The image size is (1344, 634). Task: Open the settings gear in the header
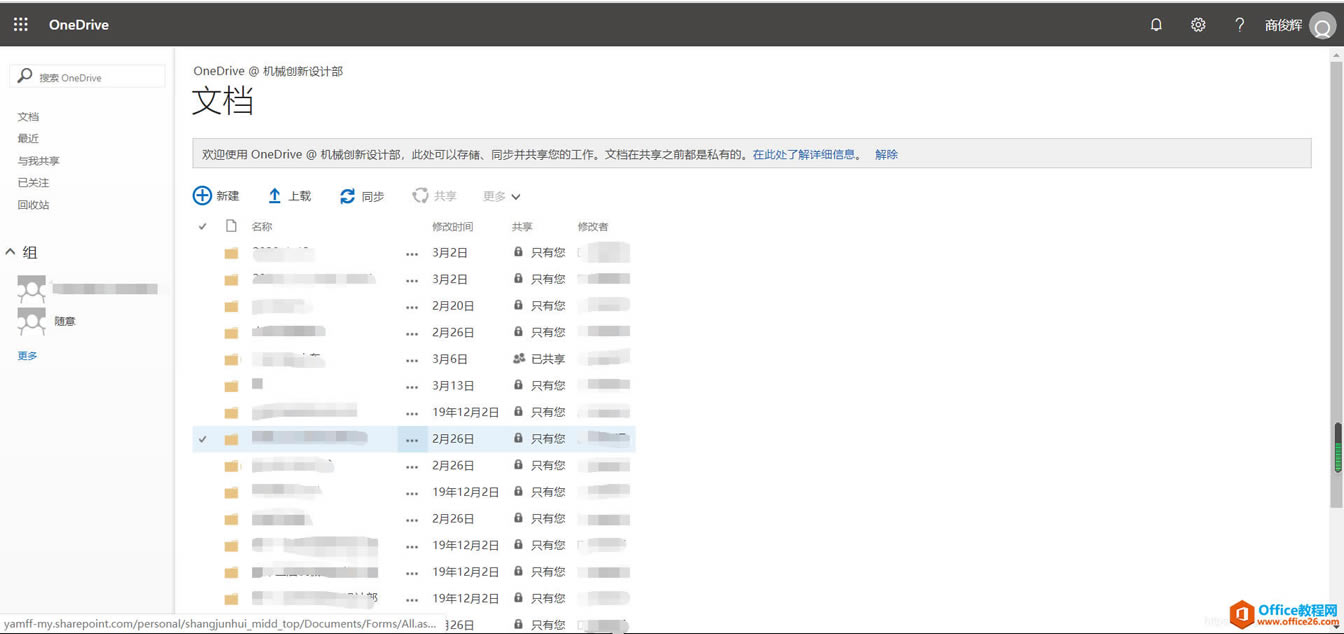coord(1198,25)
